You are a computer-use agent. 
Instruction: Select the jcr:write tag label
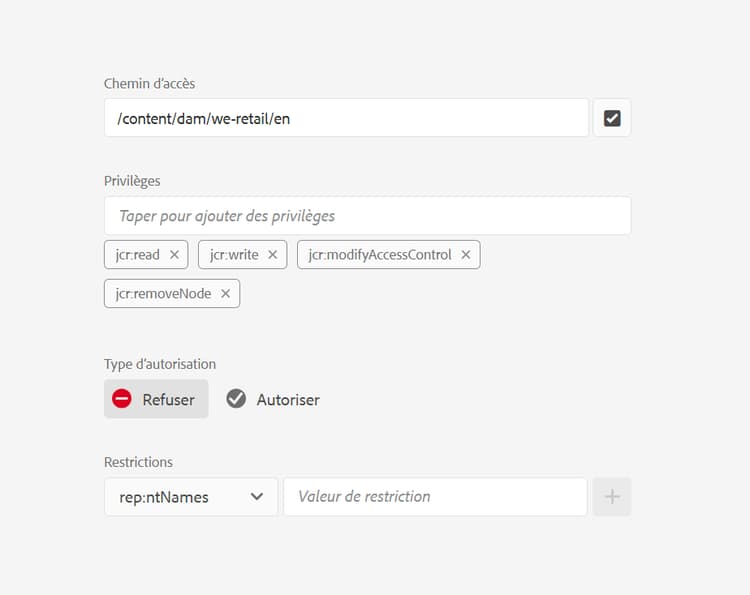click(234, 255)
